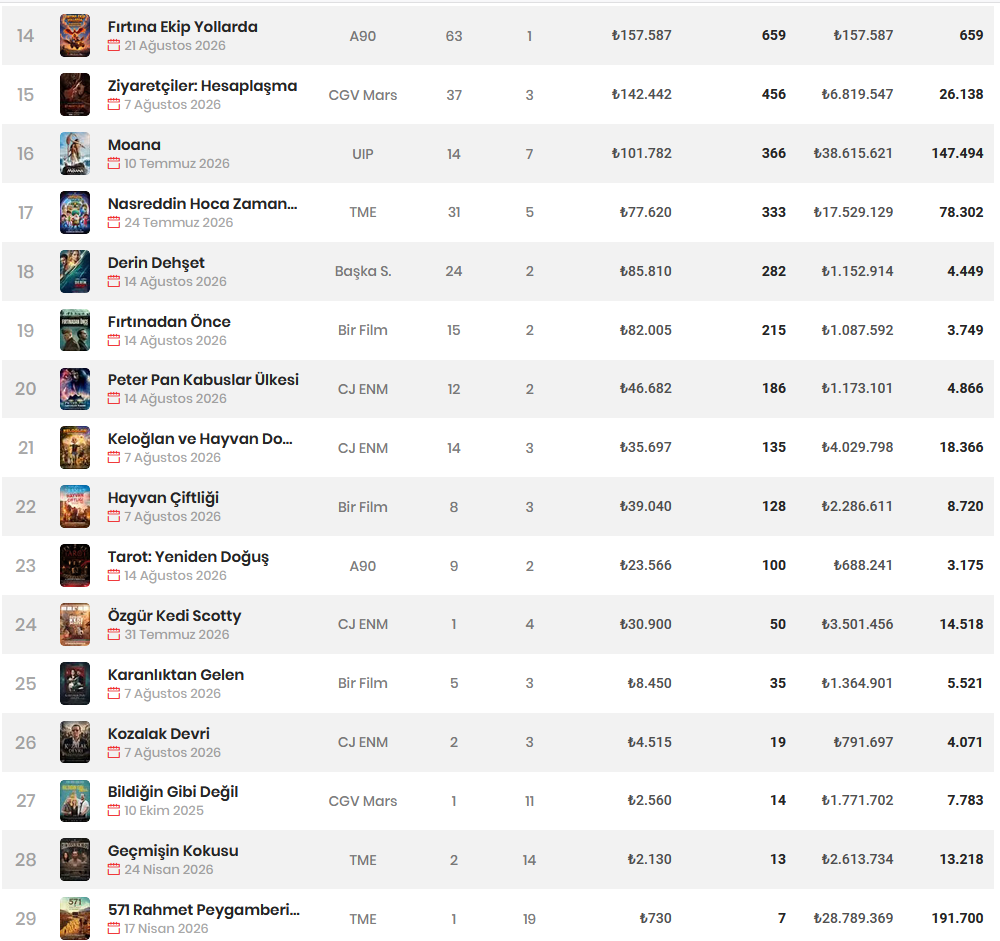Viewport: 1000px width, 941px height.
Task: Click the calendar icon under Özgür Kedi Scotty
Action: 114,635
